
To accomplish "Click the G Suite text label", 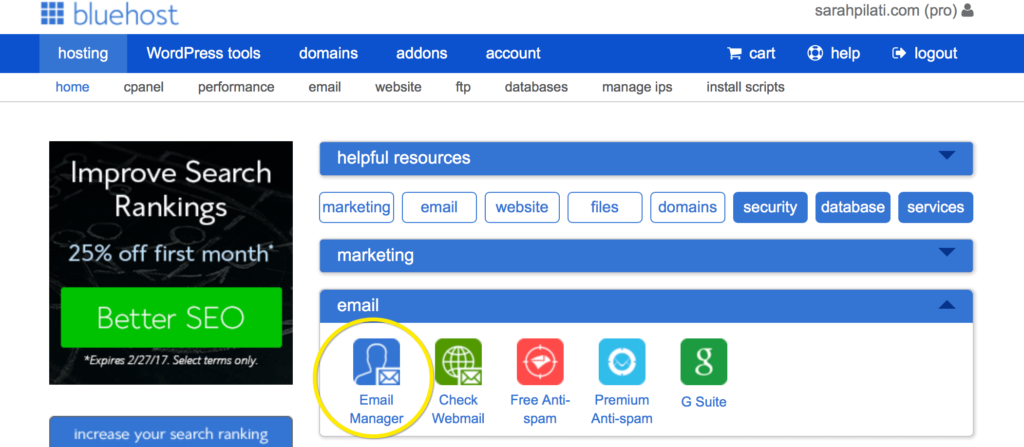I will (703, 402).
